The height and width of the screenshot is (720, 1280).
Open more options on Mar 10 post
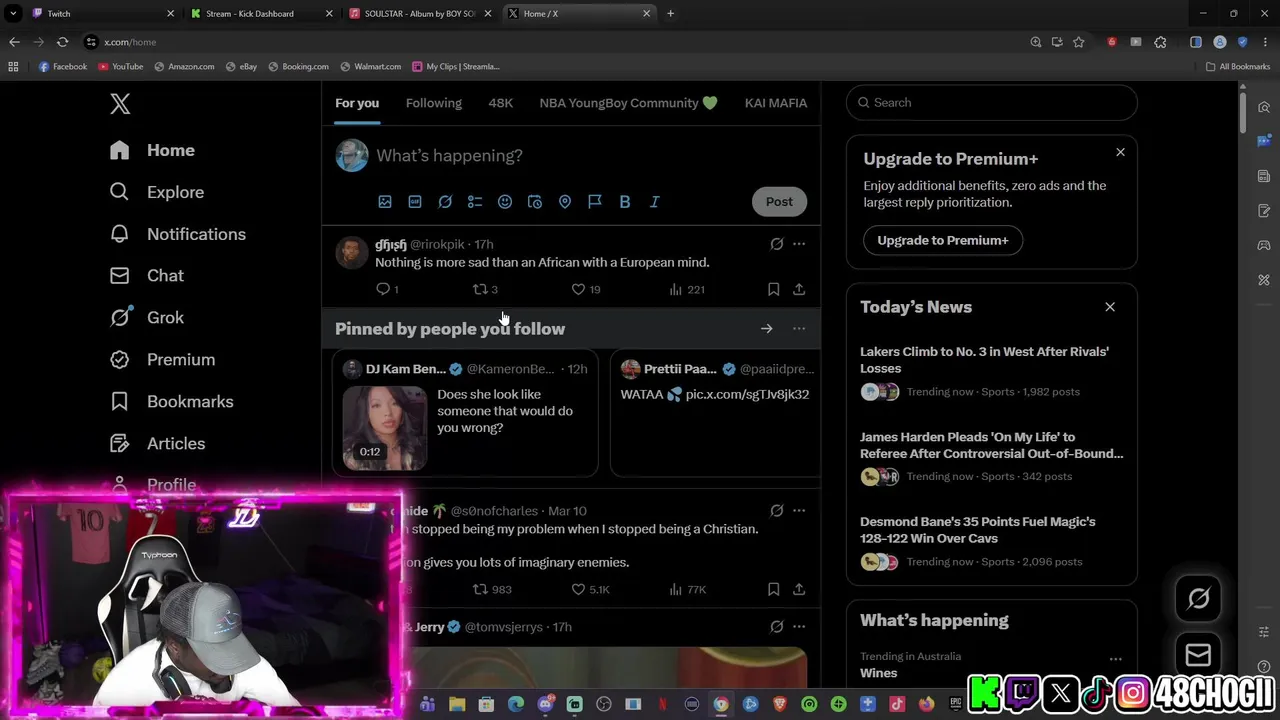(799, 511)
